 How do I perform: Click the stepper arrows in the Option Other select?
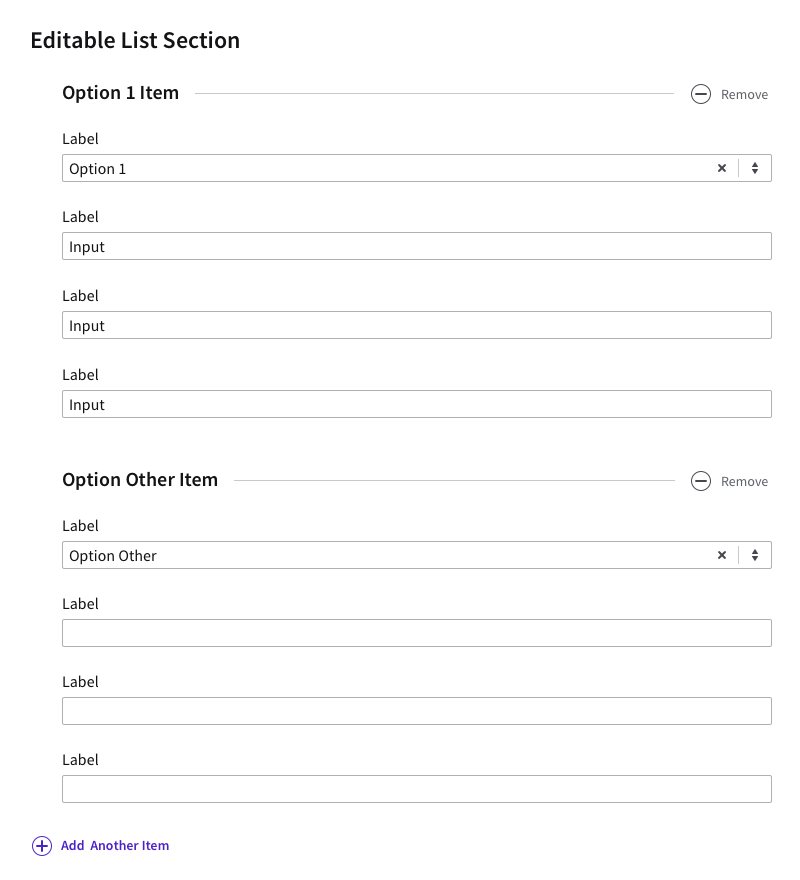(755, 555)
